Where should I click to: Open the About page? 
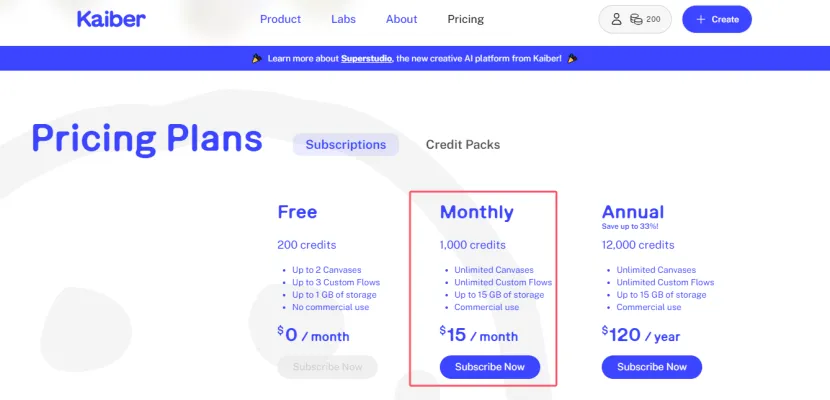(401, 19)
